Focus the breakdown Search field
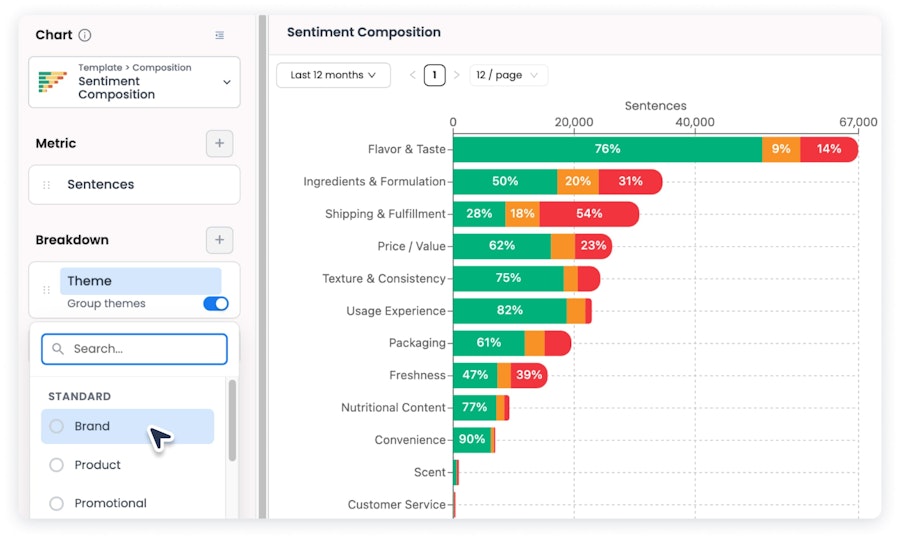This screenshot has height=540, width=900. [x=134, y=349]
